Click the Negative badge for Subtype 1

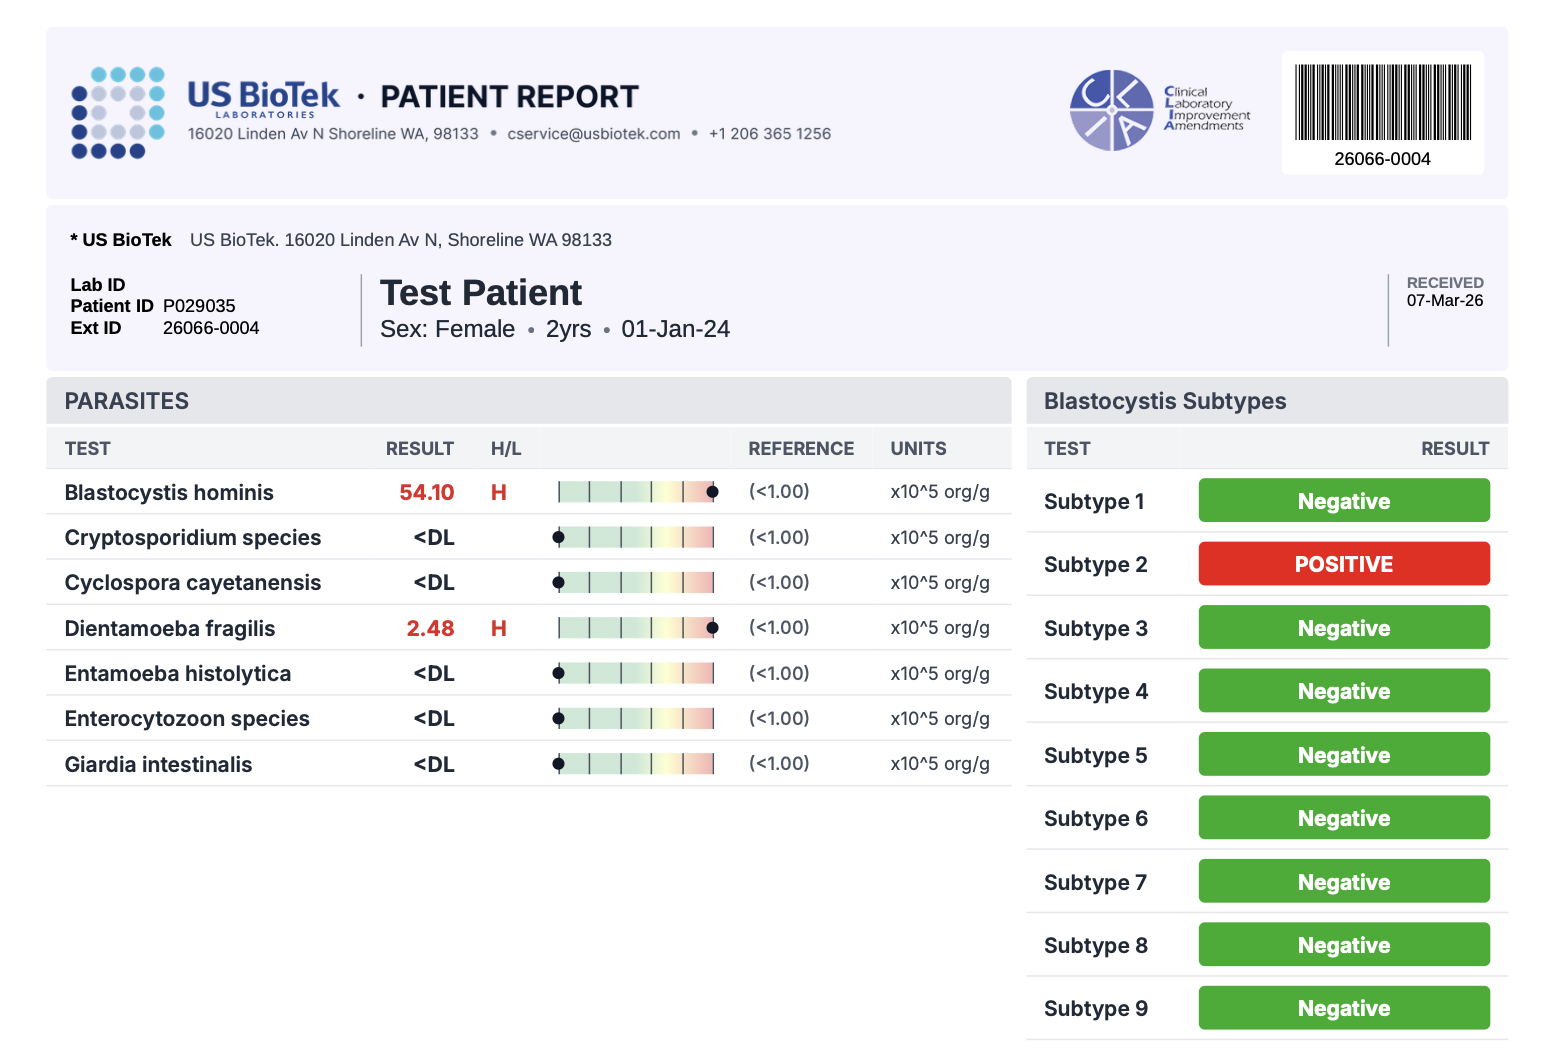1343,501
